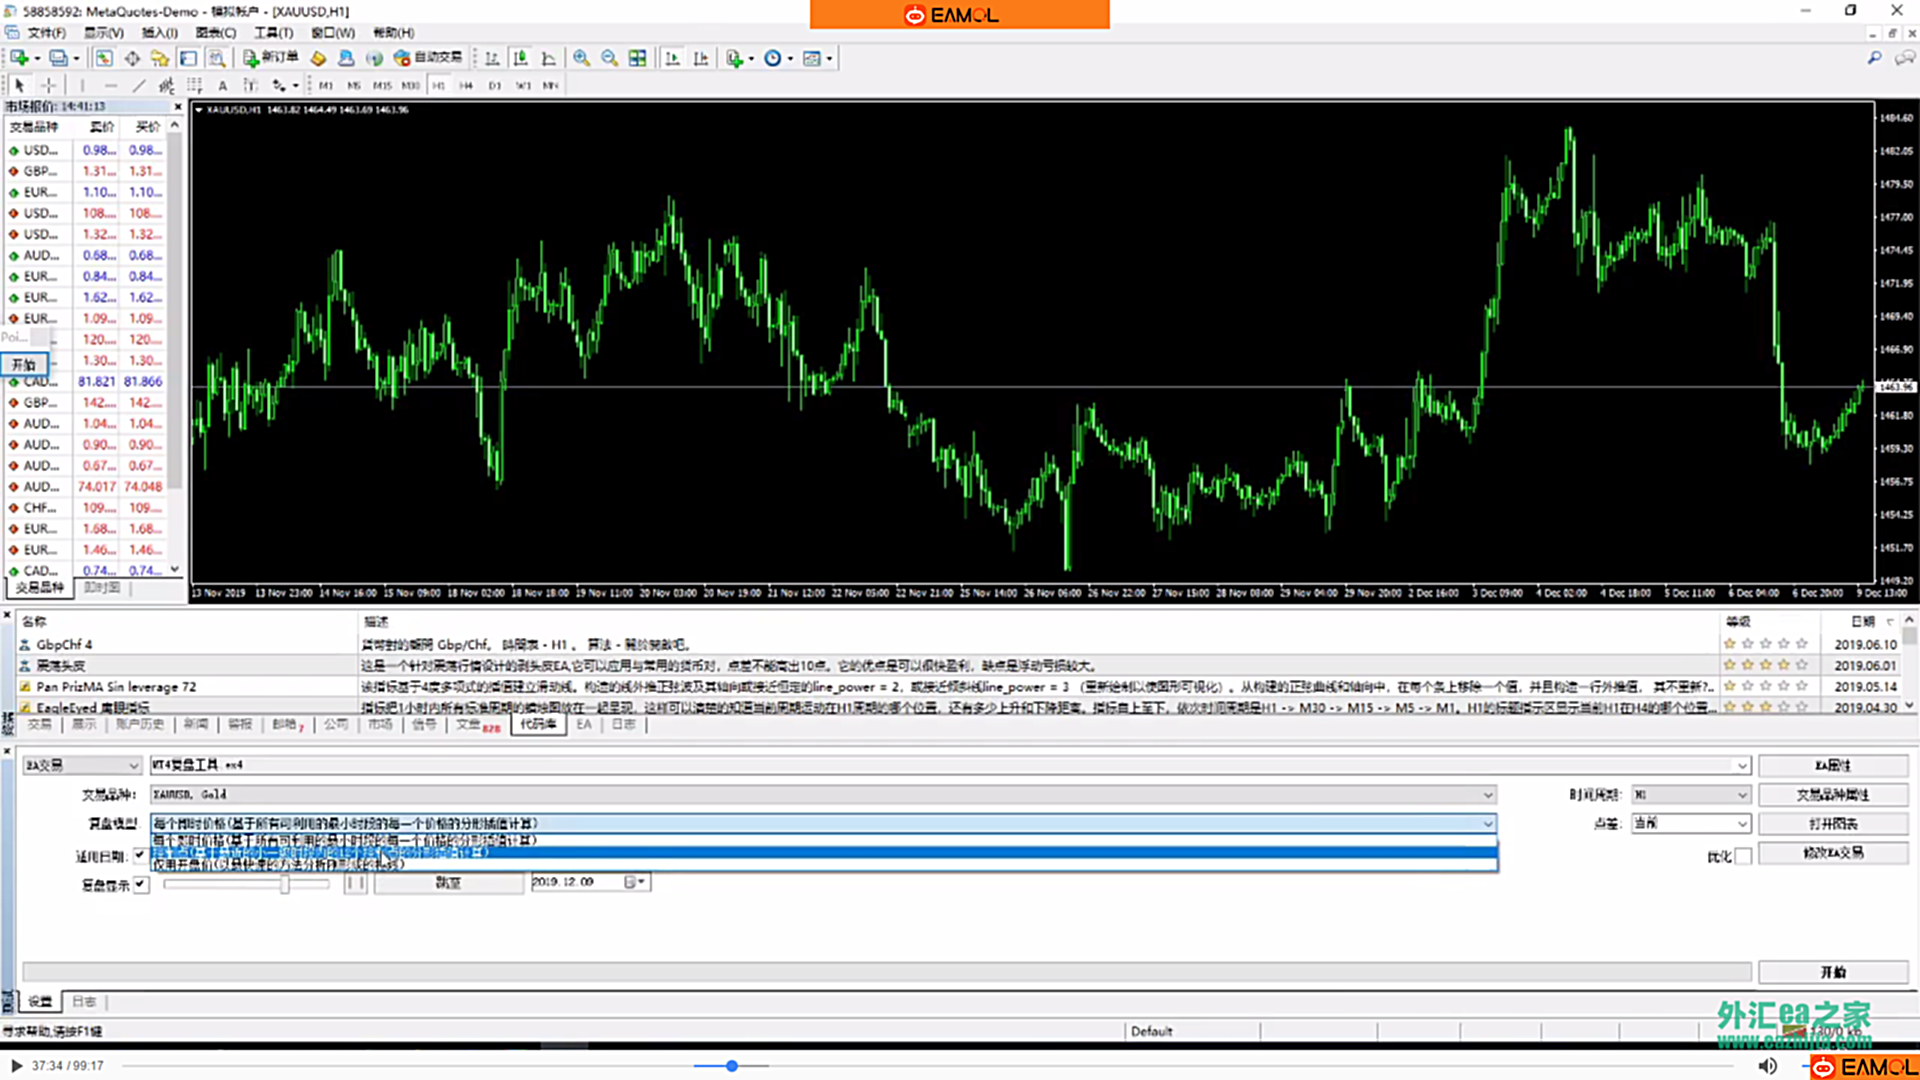Toggle the 复盘显示 visual mode checkbox
The height and width of the screenshot is (1080, 1920).
141,884
